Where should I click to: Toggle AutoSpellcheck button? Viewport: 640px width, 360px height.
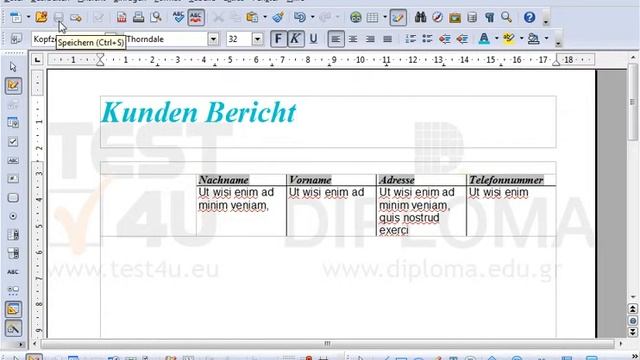pyautogui.click(x=196, y=17)
